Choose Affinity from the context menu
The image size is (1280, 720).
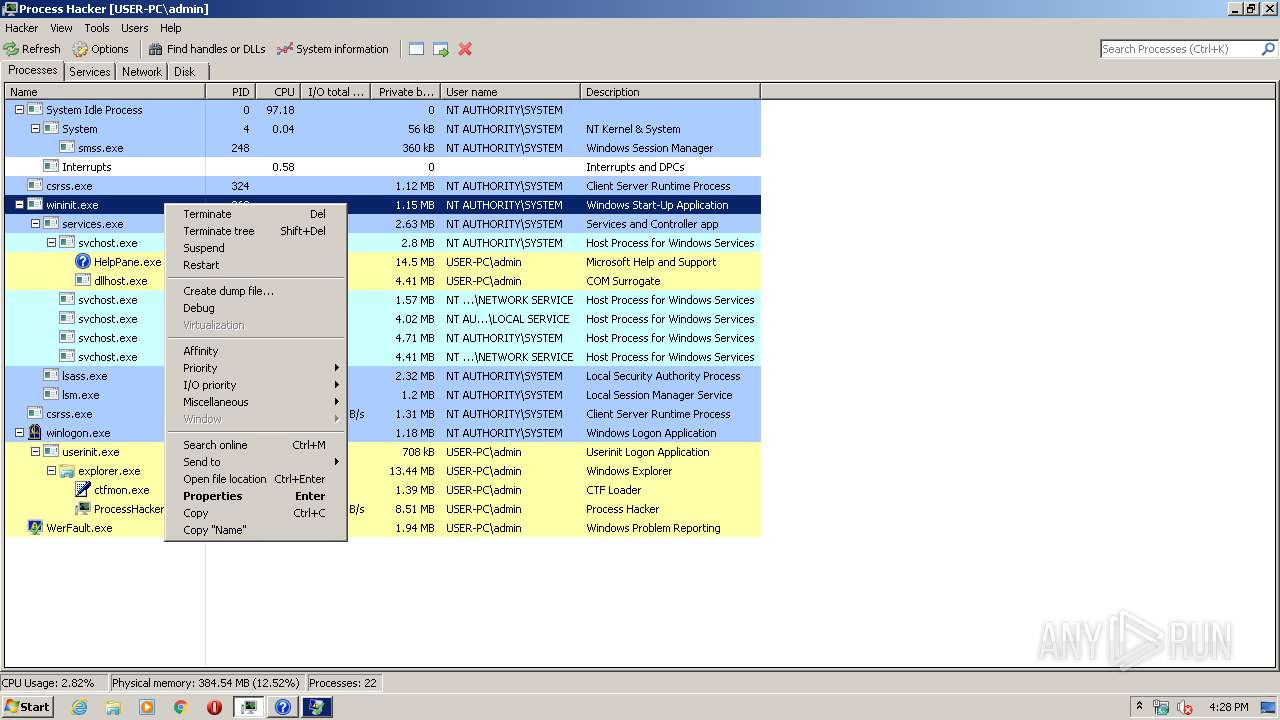coord(256,351)
